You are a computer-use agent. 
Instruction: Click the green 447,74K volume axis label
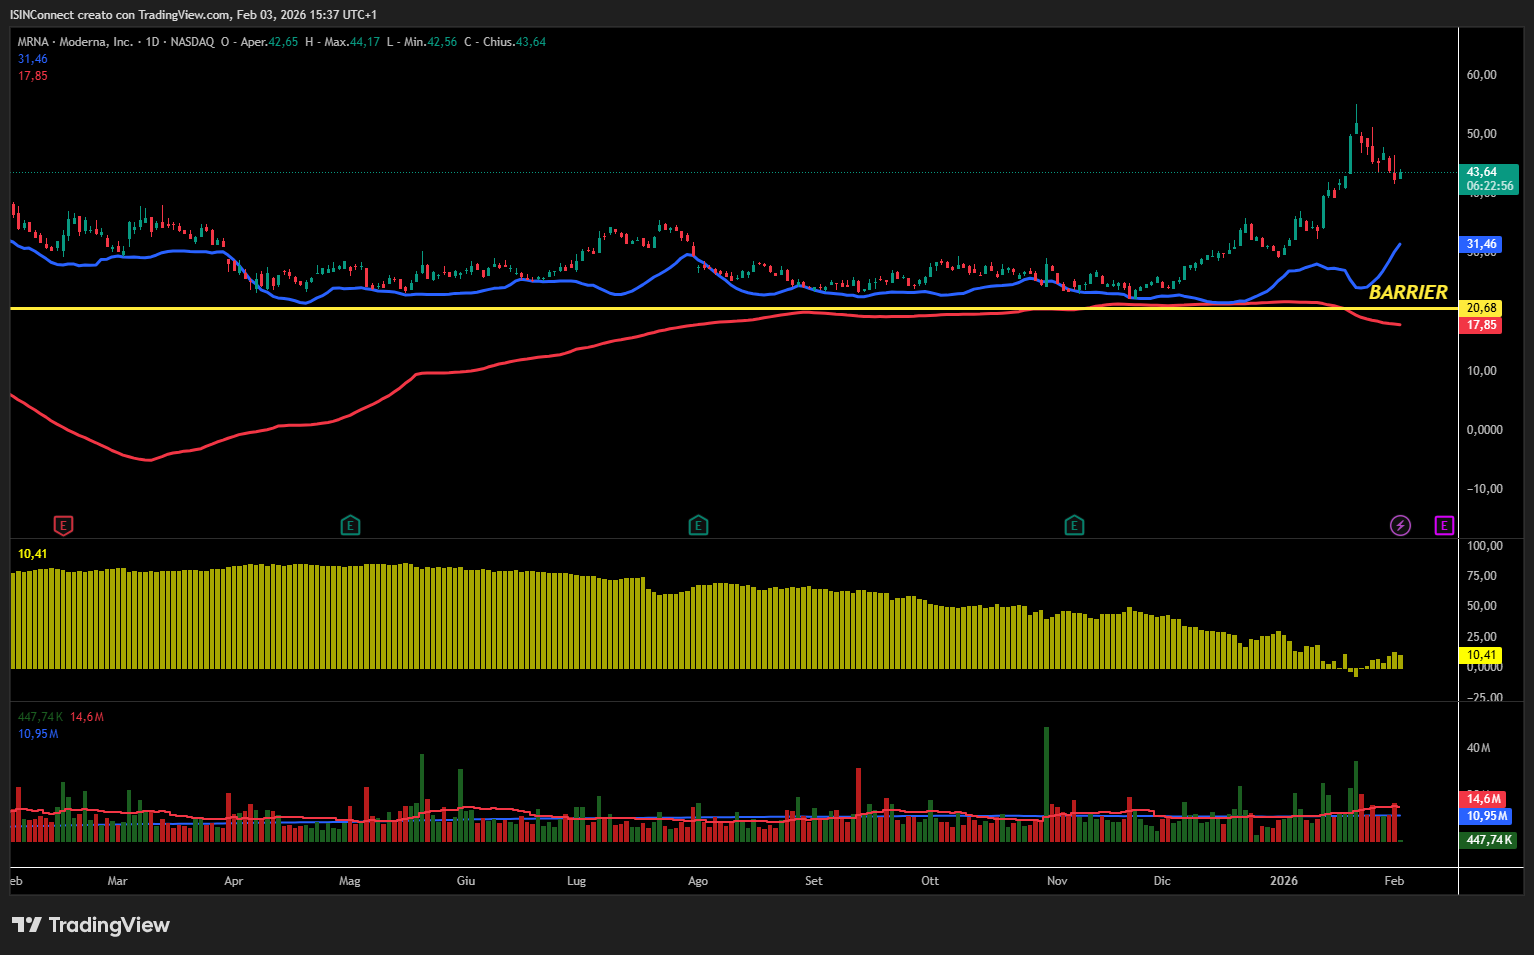click(x=1489, y=840)
